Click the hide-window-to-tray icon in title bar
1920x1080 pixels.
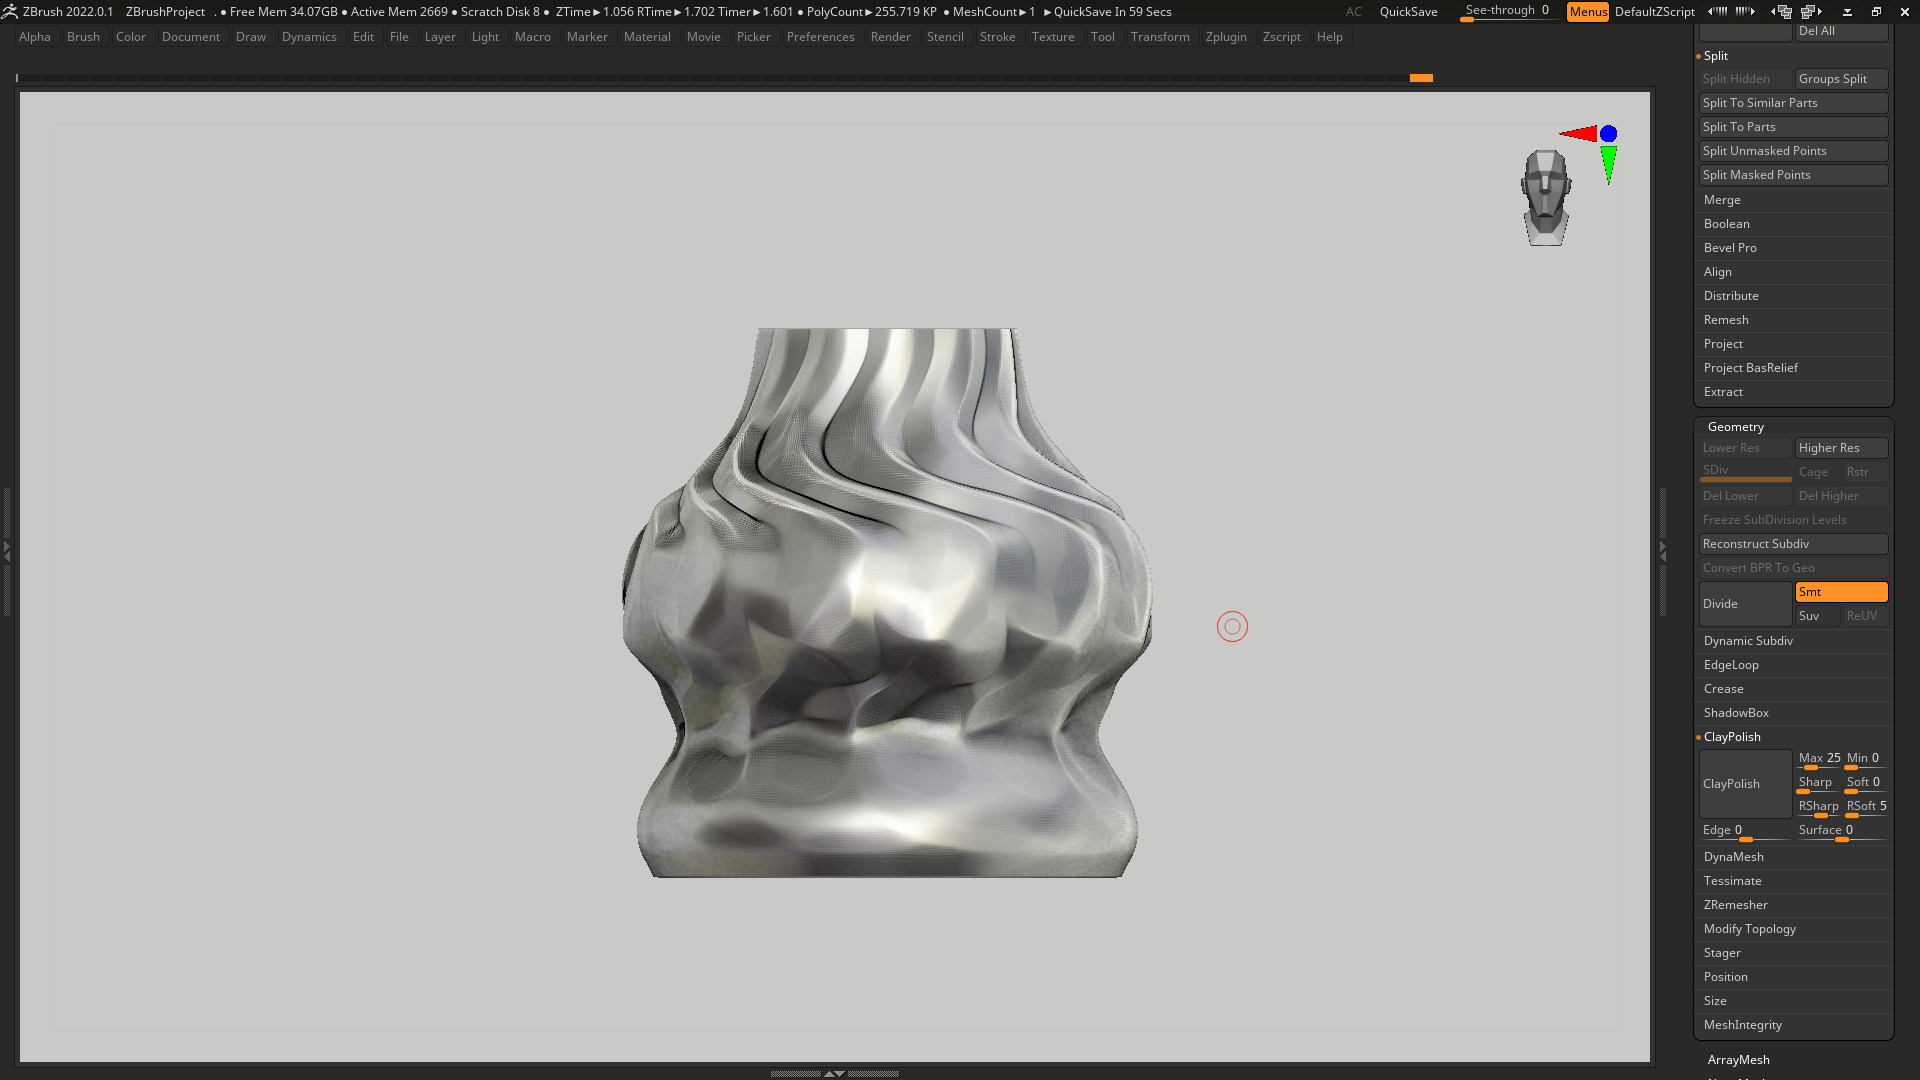tap(1847, 12)
